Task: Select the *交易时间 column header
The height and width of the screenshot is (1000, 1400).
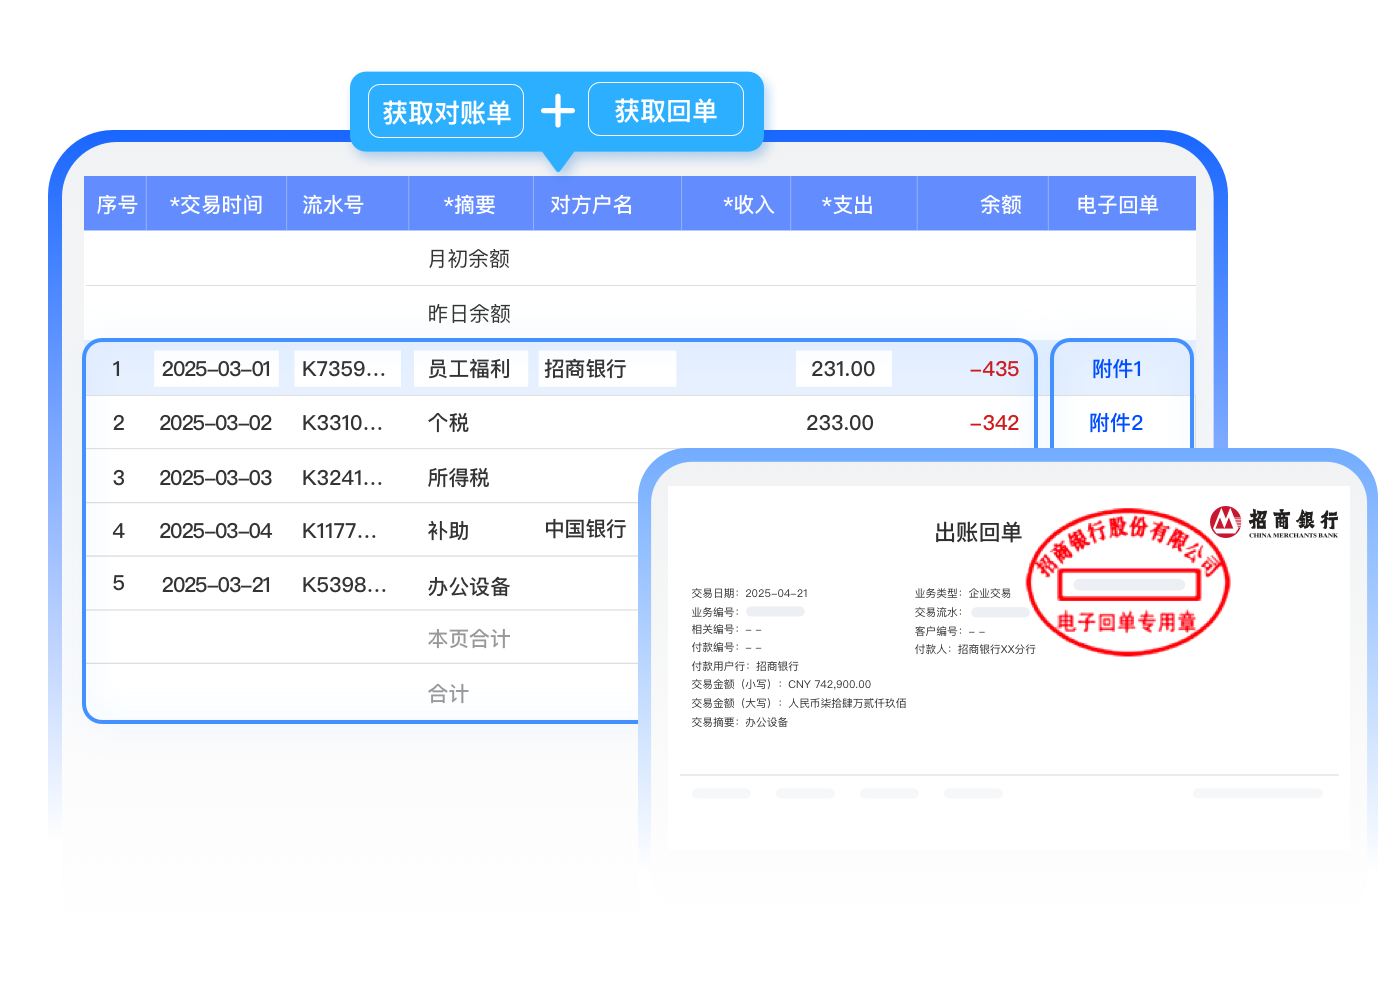Action: point(216,205)
